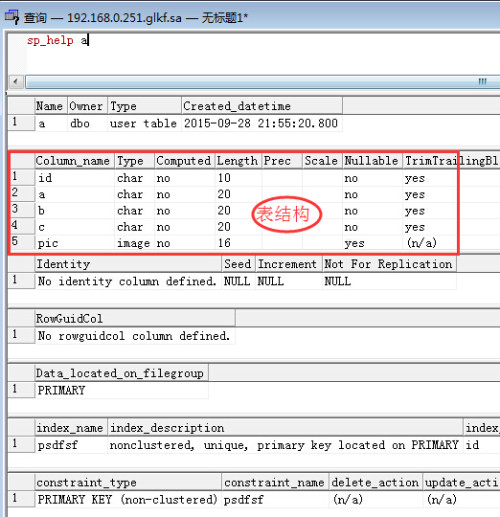Click the 'PRIMARY KEY (non-clustered)' constraint cell
Screen dimensions: 500x517
[128, 500]
